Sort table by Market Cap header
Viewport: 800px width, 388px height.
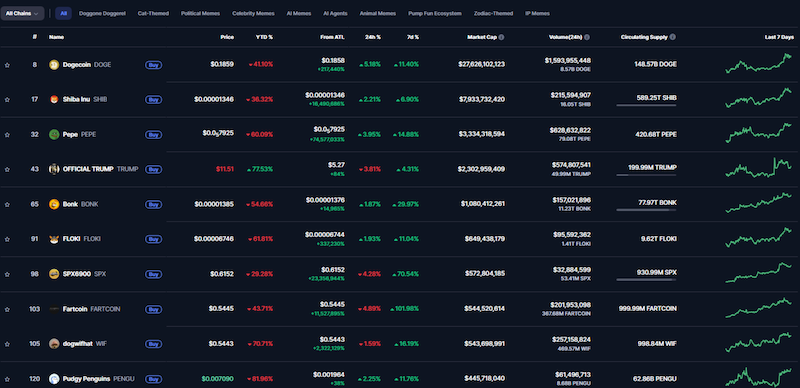tap(482, 37)
